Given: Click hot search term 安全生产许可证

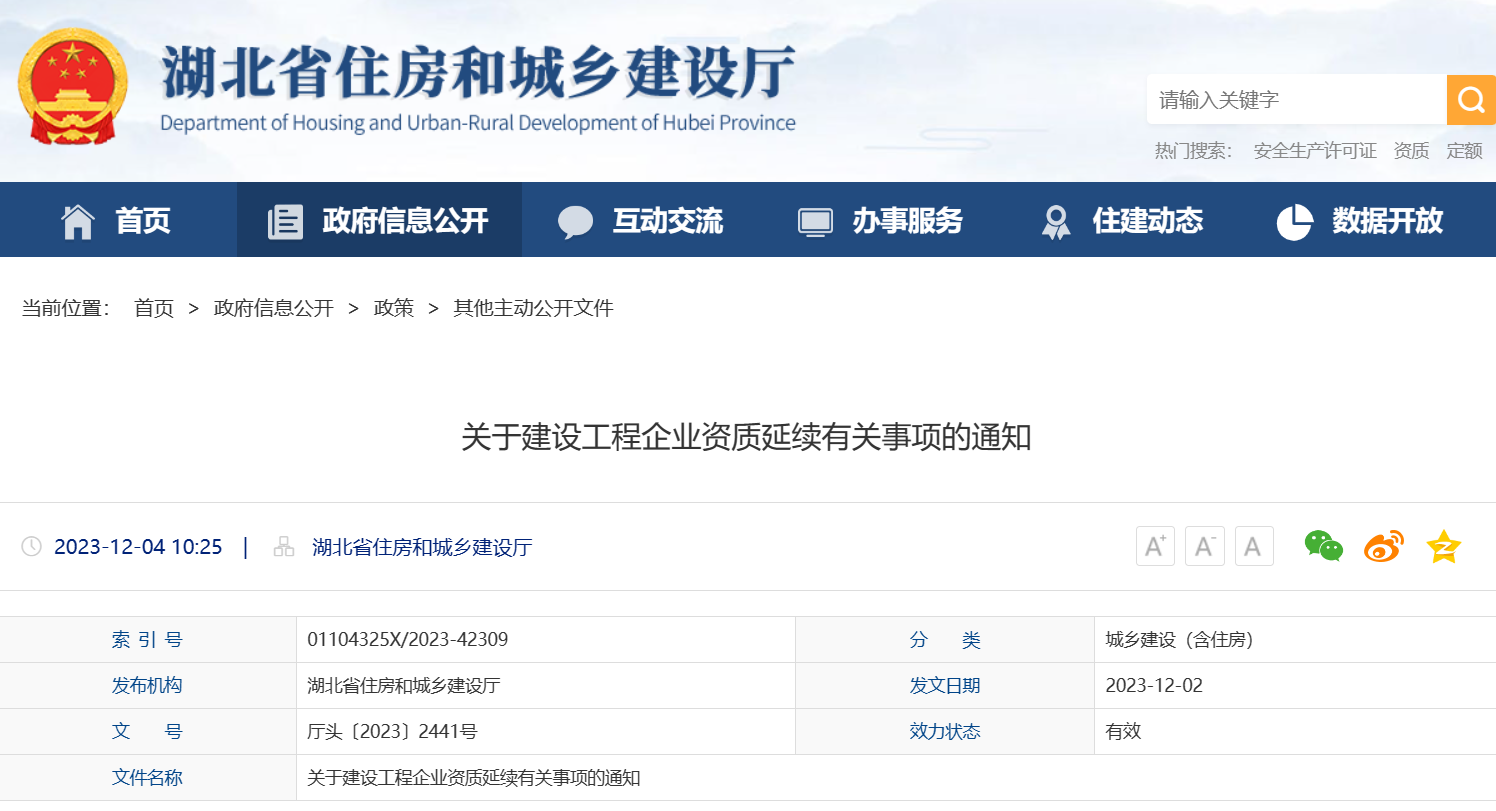Looking at the screenshot, I should [x=1315, y=151].
